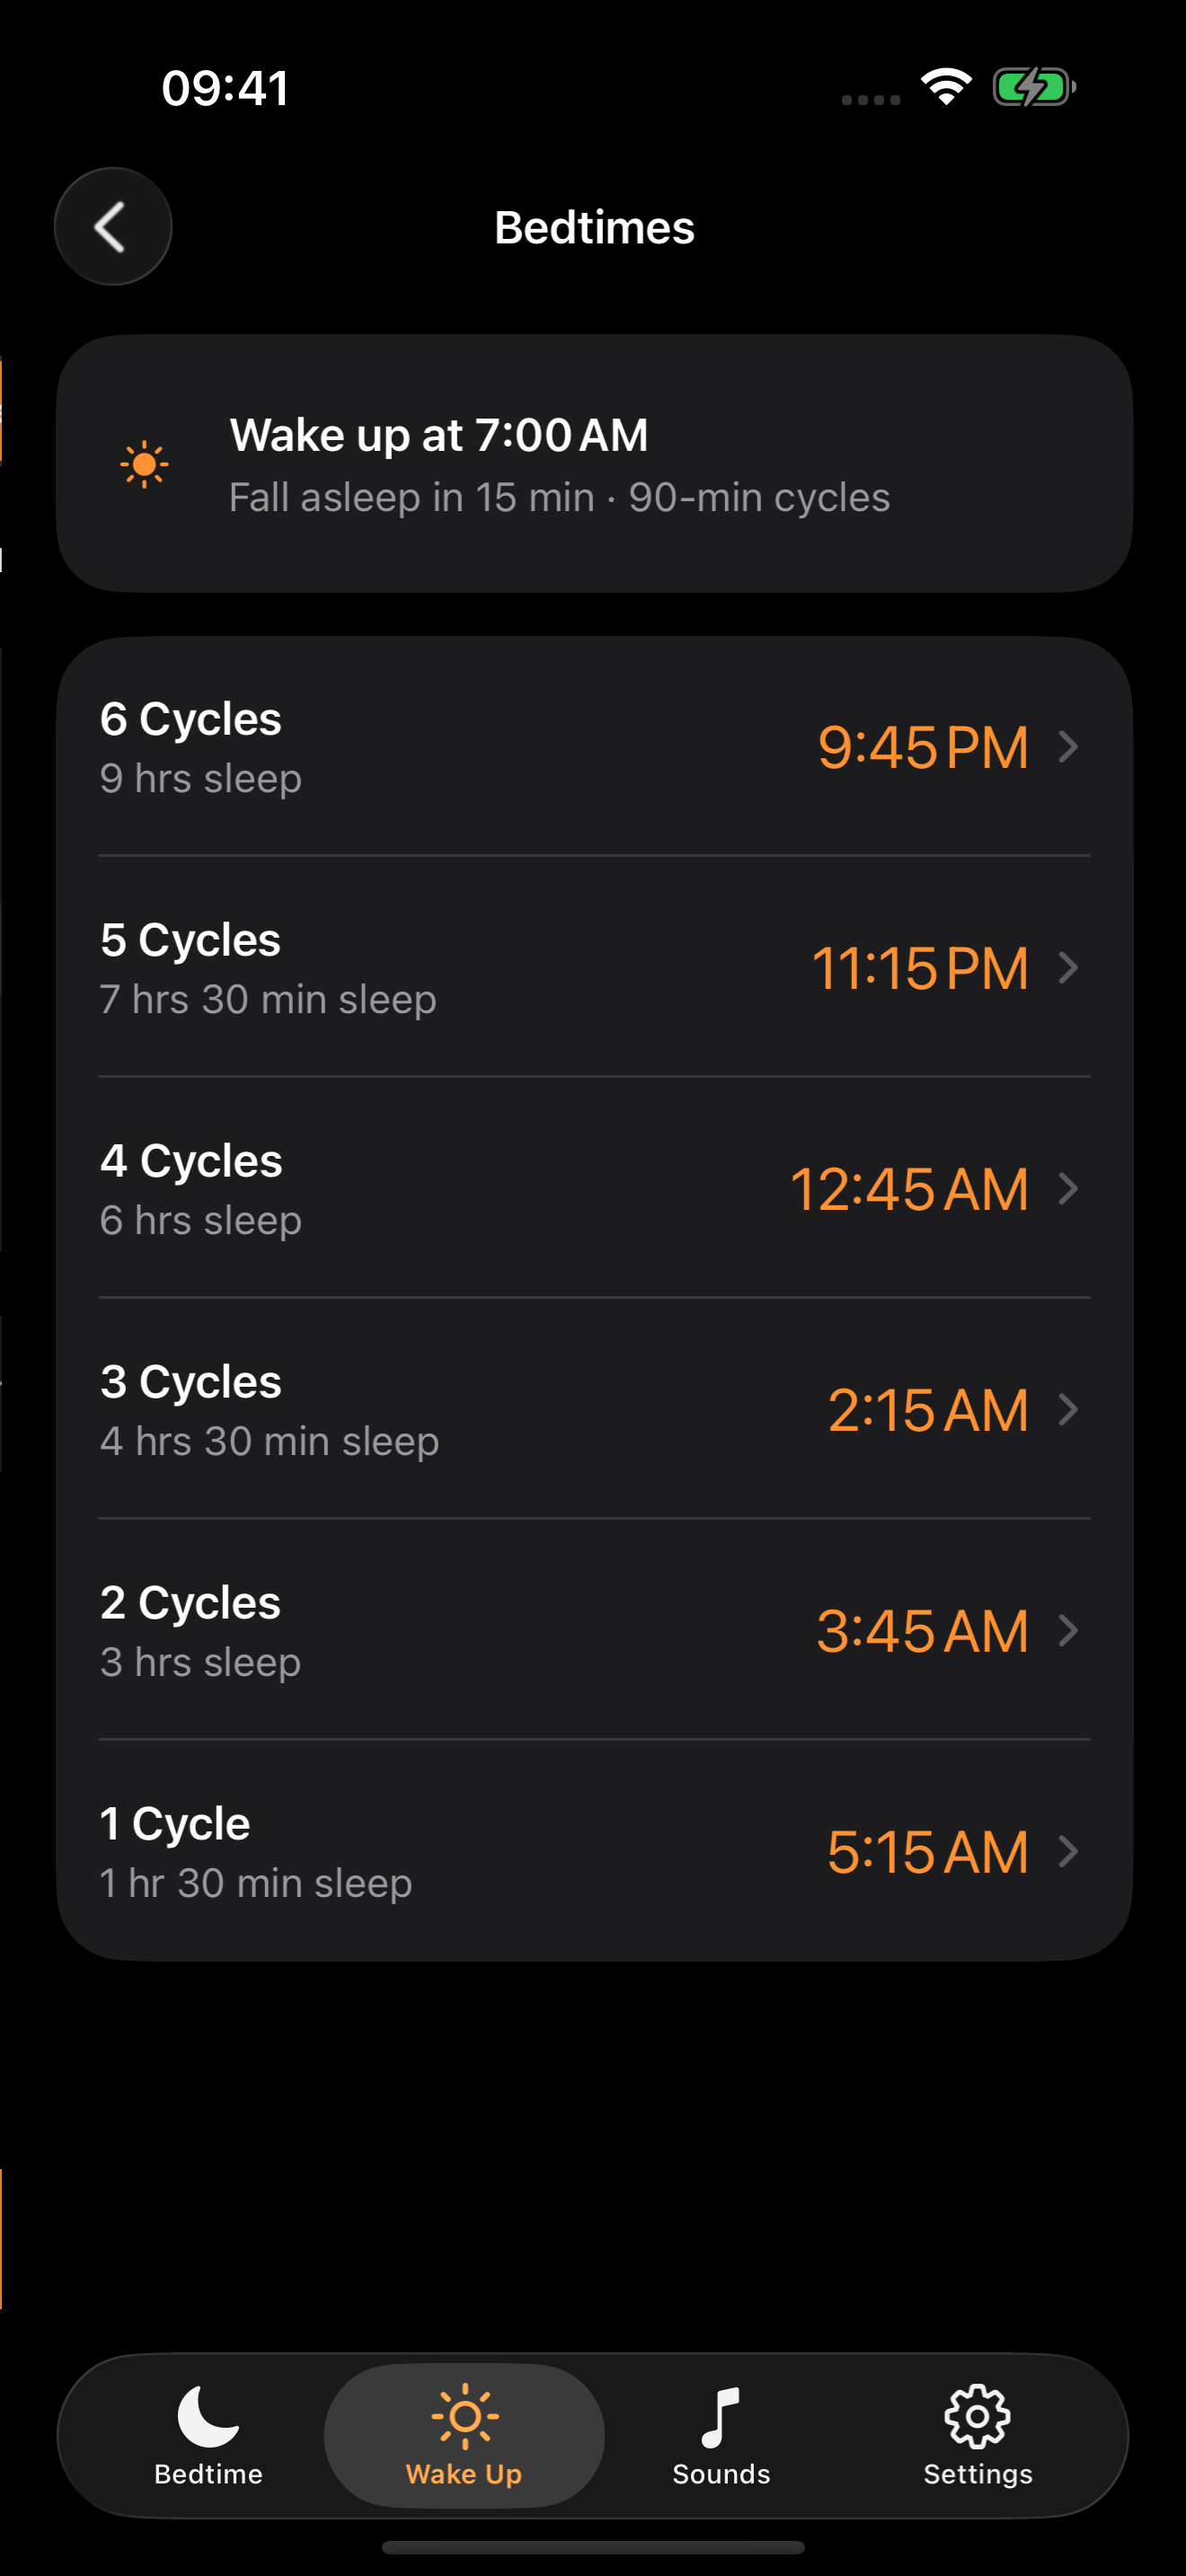1186x2576 pixels.
Task: Tap the back arrow button
Action: pyautogui.click(x=113, y=227)
